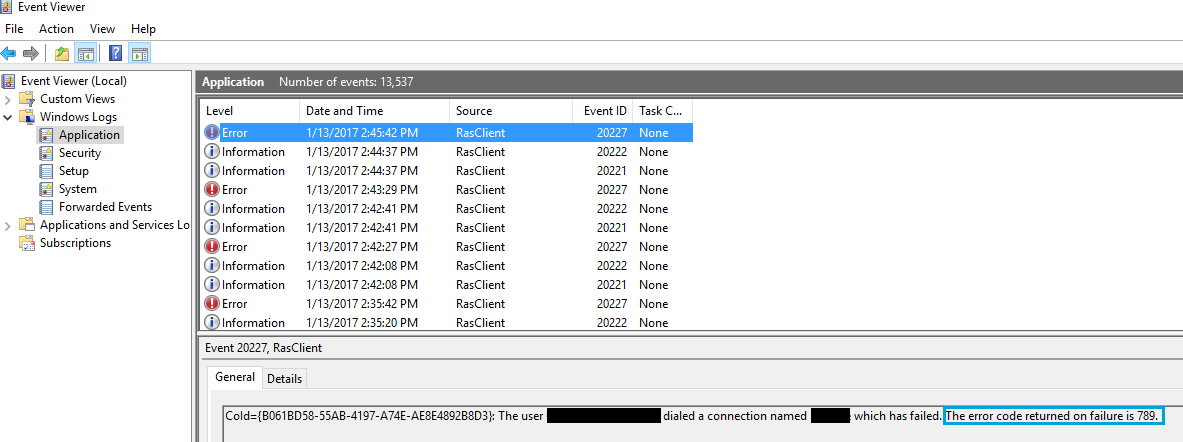Image resolution: width=1183 pixels, height=442 pixels.
Task: Click the Up One Level folder icon
Action: [62, 53]
